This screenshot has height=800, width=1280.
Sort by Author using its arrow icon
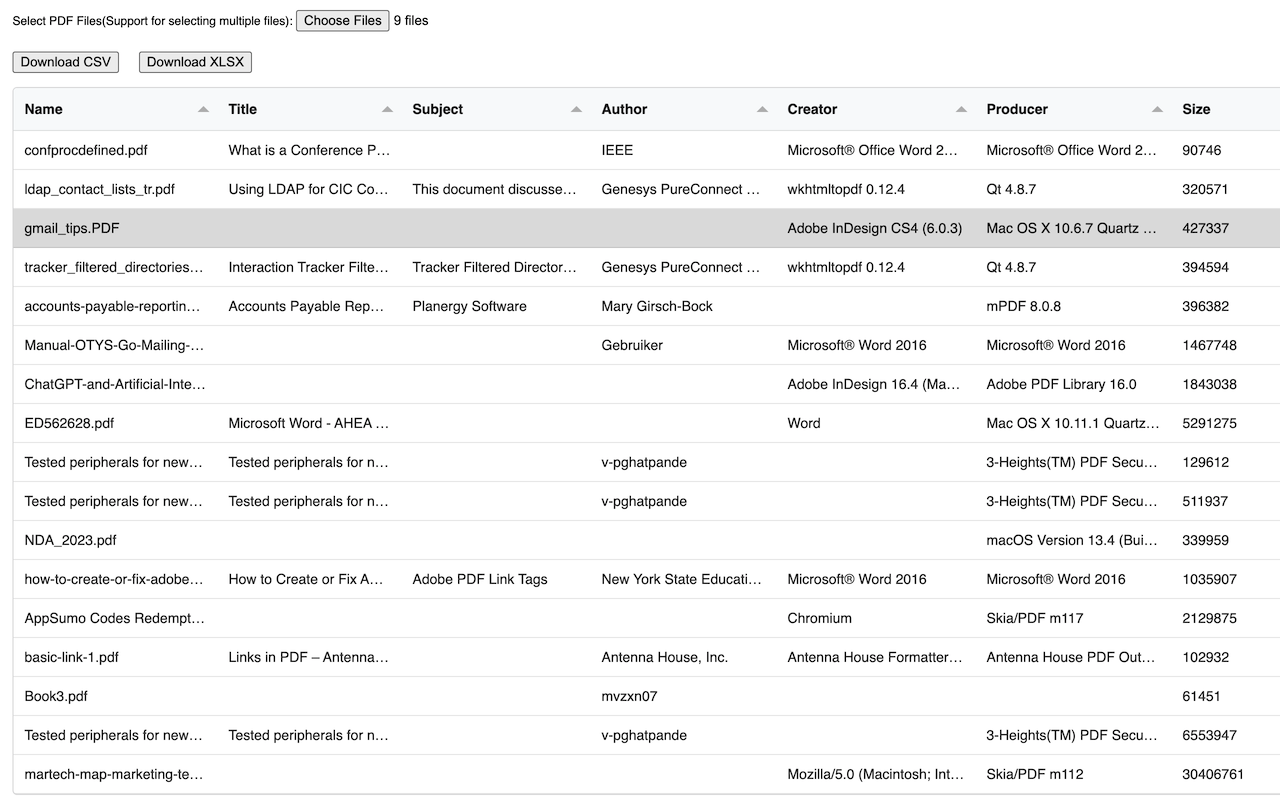762,109
